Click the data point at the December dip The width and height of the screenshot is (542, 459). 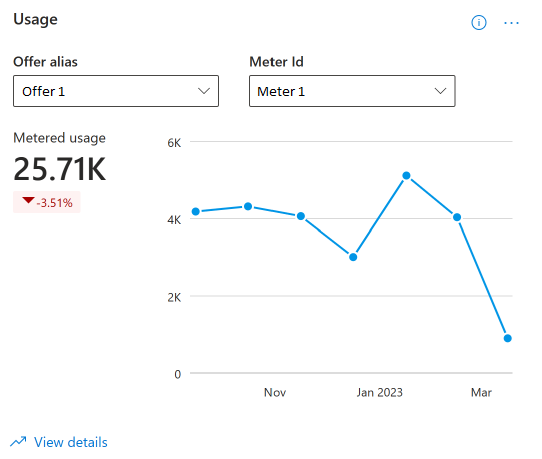click(353, 257)
